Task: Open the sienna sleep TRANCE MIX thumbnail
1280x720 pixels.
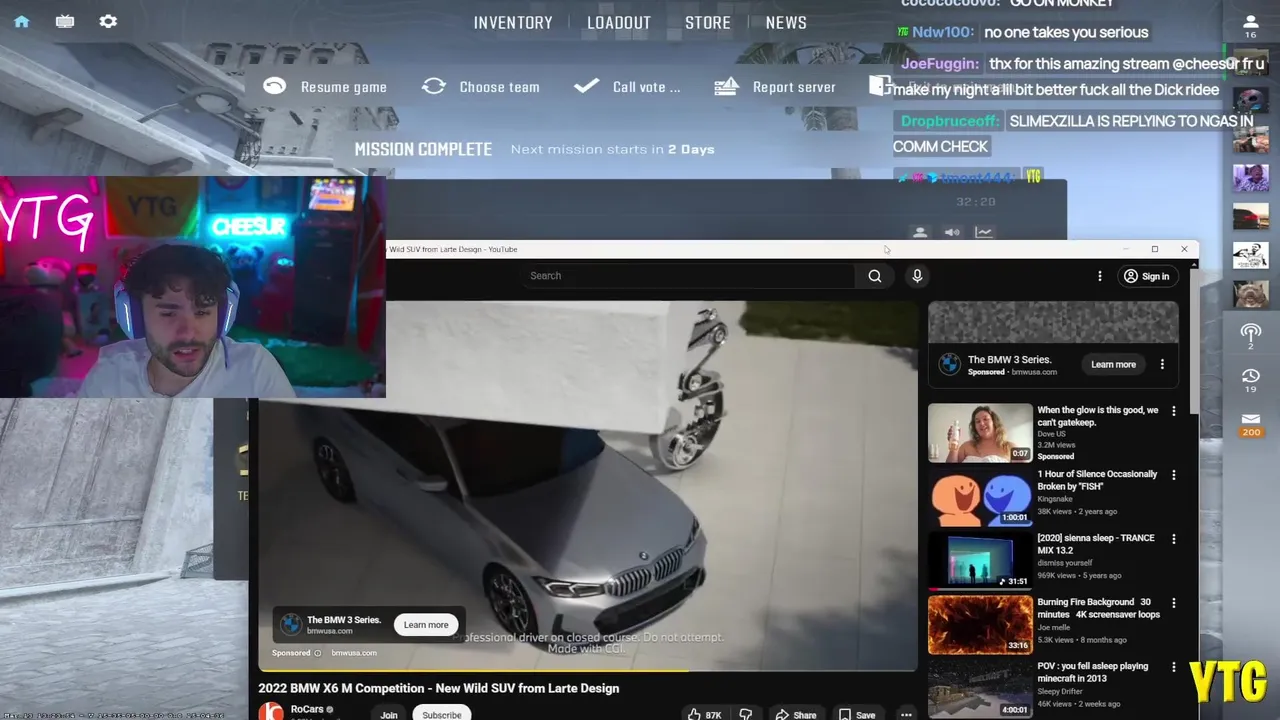Action: 980,560
